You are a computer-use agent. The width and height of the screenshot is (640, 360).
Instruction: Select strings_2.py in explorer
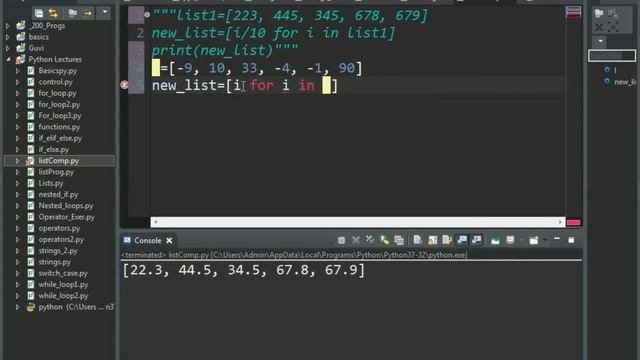(58, 251)
